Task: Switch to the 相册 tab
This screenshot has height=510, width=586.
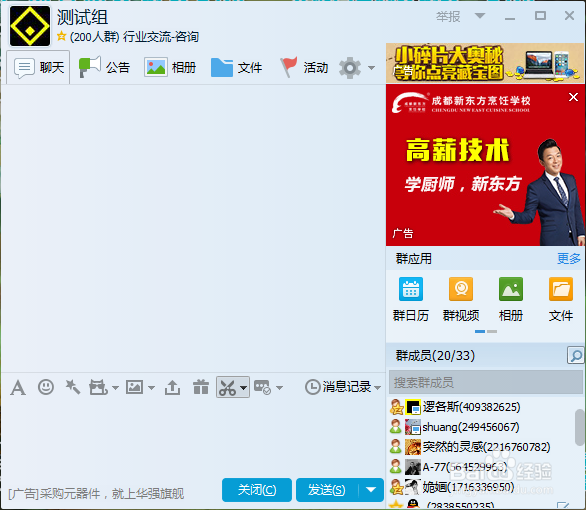Action: pyautogui.click(x=170, y=68)
